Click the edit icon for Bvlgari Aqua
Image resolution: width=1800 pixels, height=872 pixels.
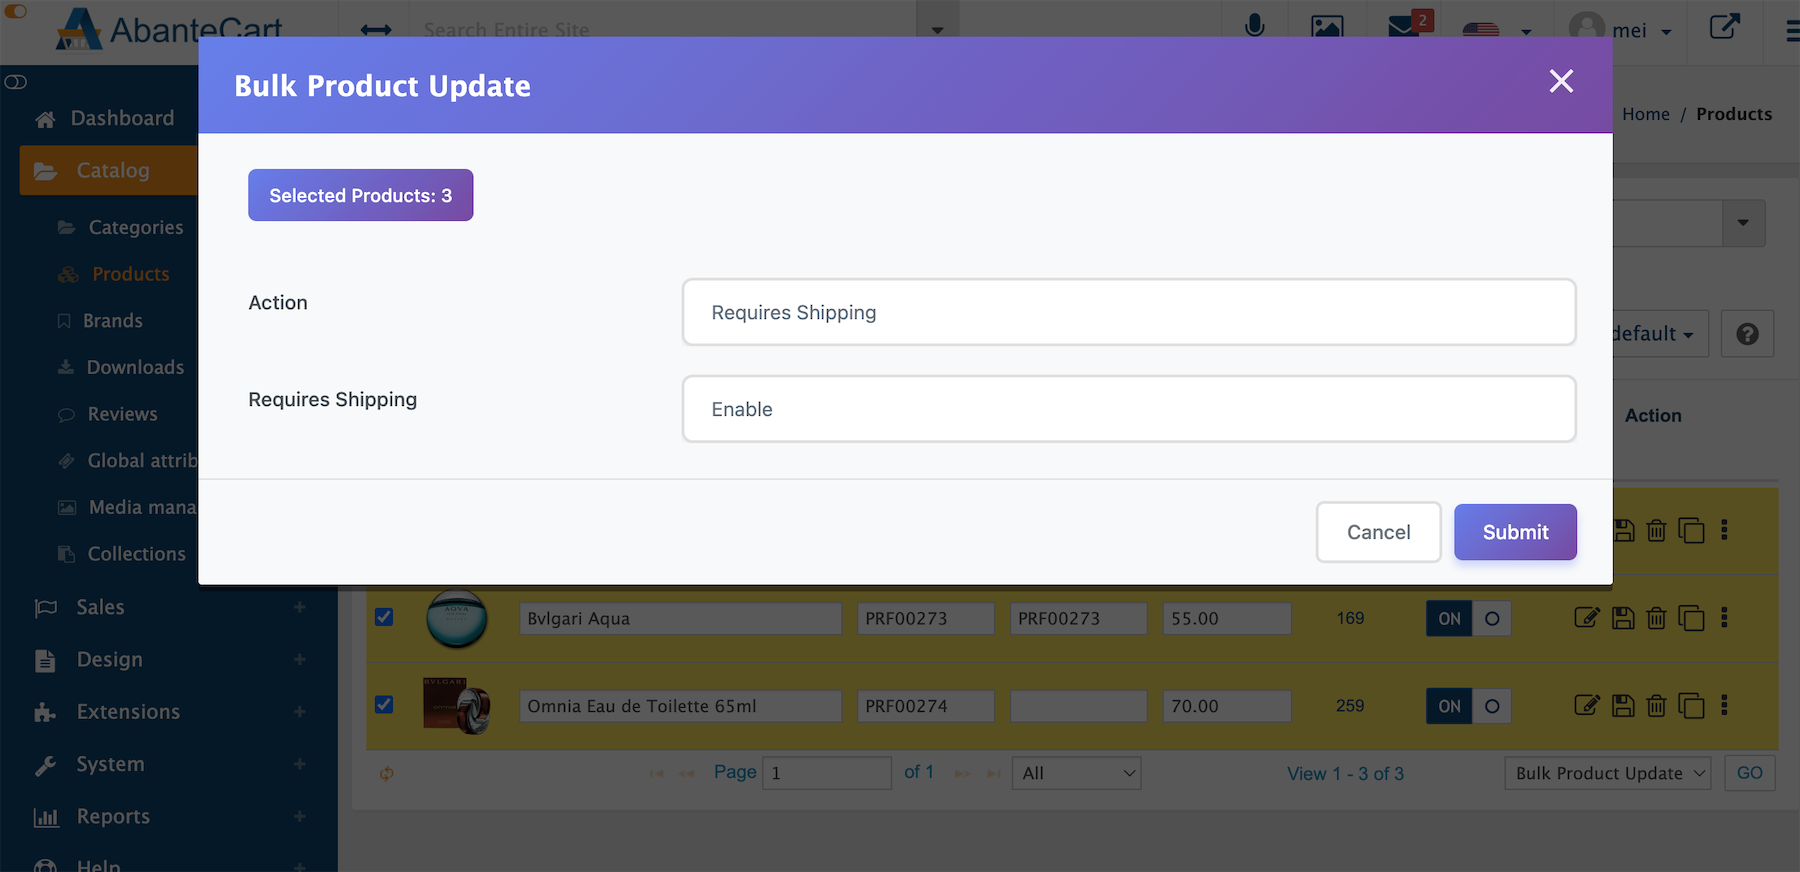click(1586, 618)
